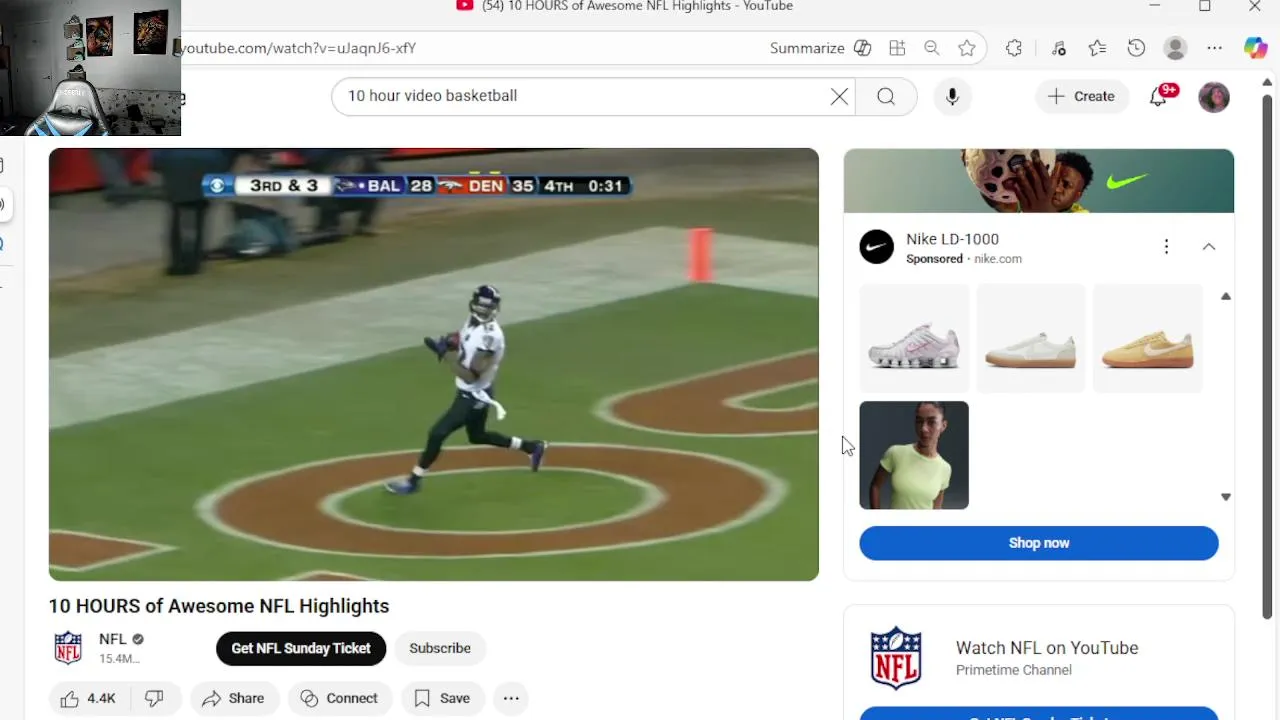The width and height of the screenshot is (1280, 720).
Task: Open the YouTube account avatar menu
Action: tap(1214, 97)
